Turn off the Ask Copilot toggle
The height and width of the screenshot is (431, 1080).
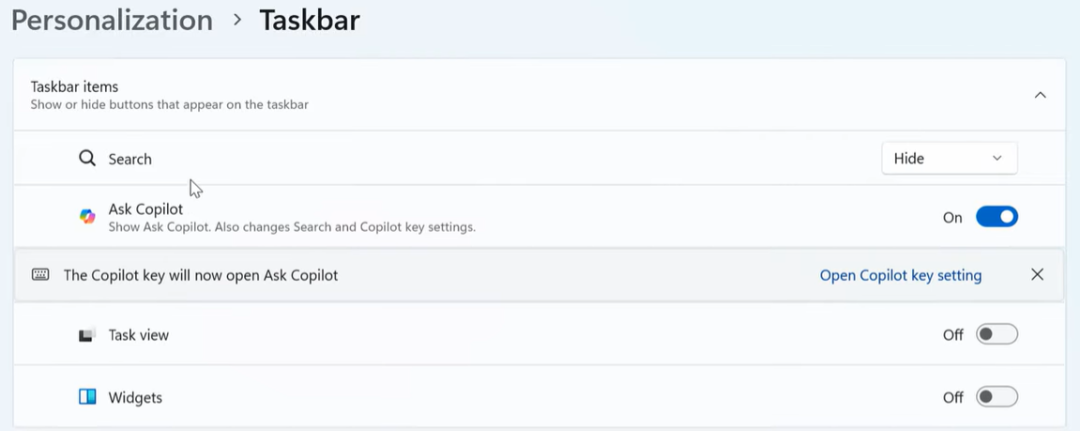(996, 216)
